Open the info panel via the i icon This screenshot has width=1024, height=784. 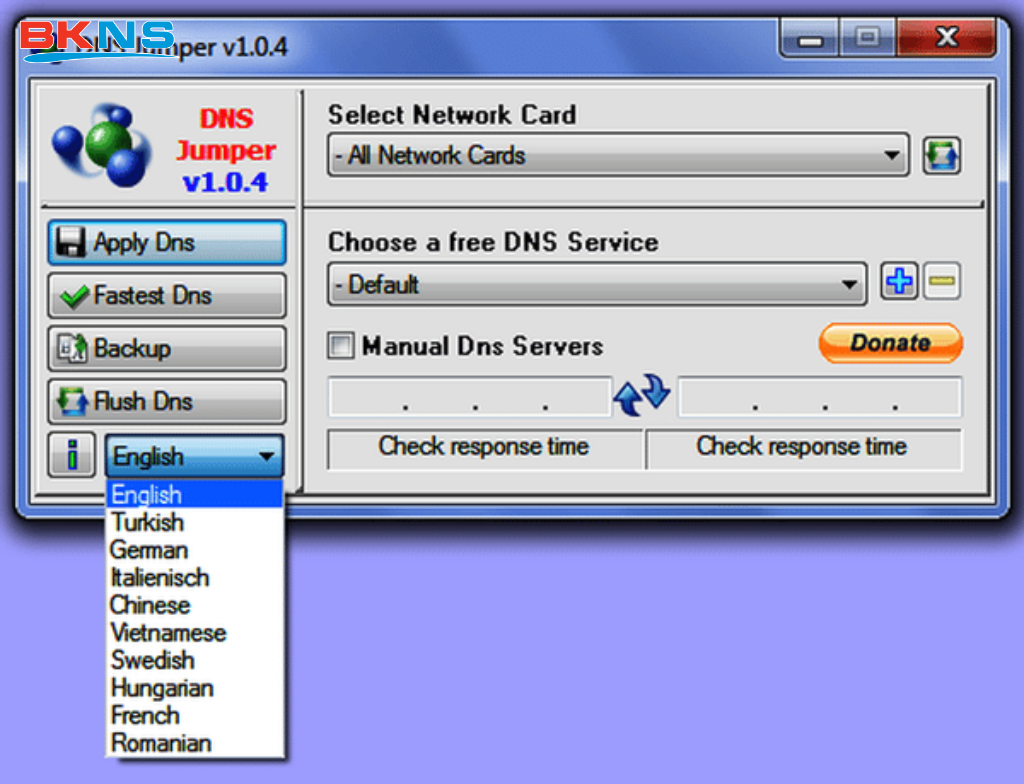coord(71,455)
